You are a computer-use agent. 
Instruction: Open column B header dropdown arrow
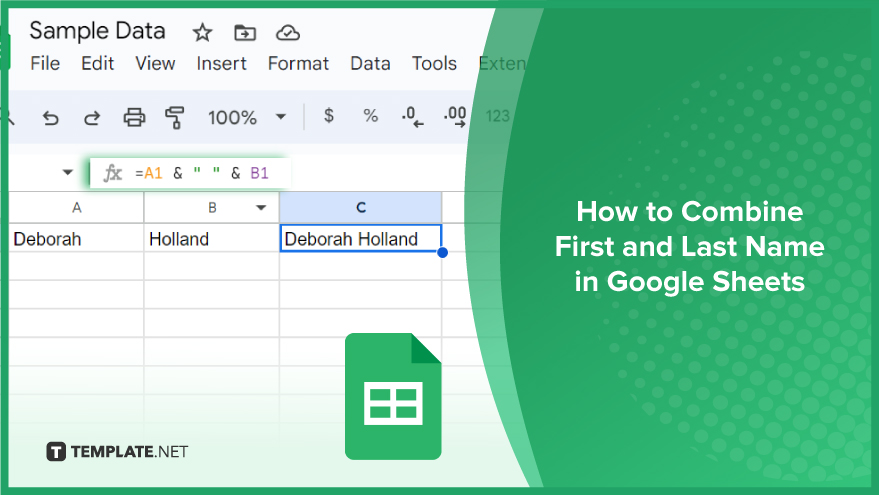tap(261, 207)
